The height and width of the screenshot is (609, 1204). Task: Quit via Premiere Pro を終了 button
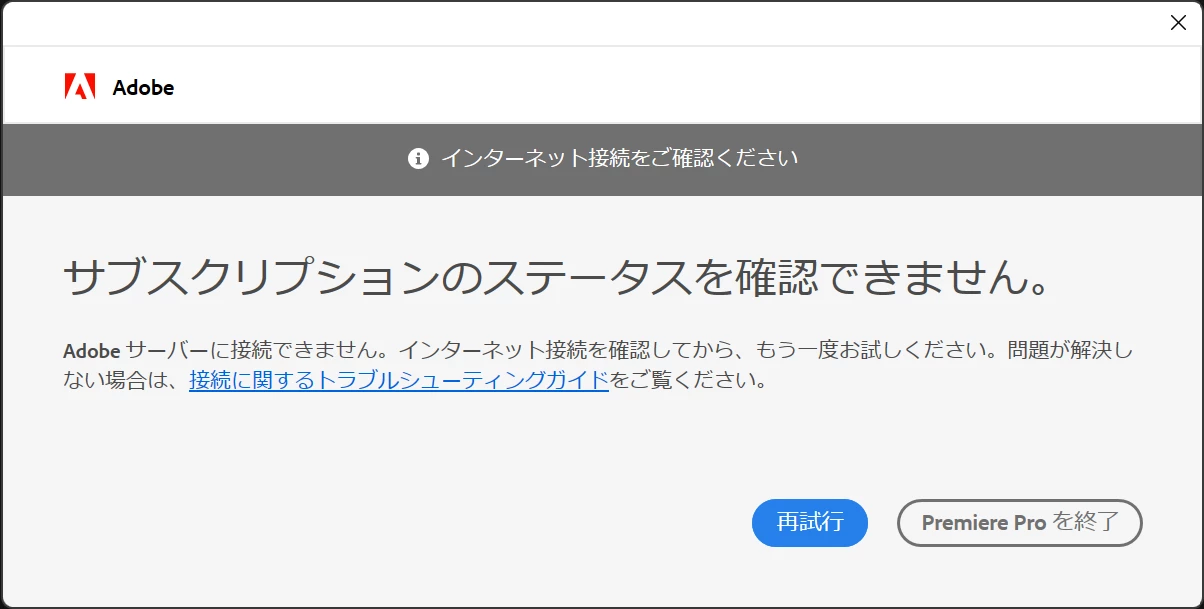[1020, 523]
